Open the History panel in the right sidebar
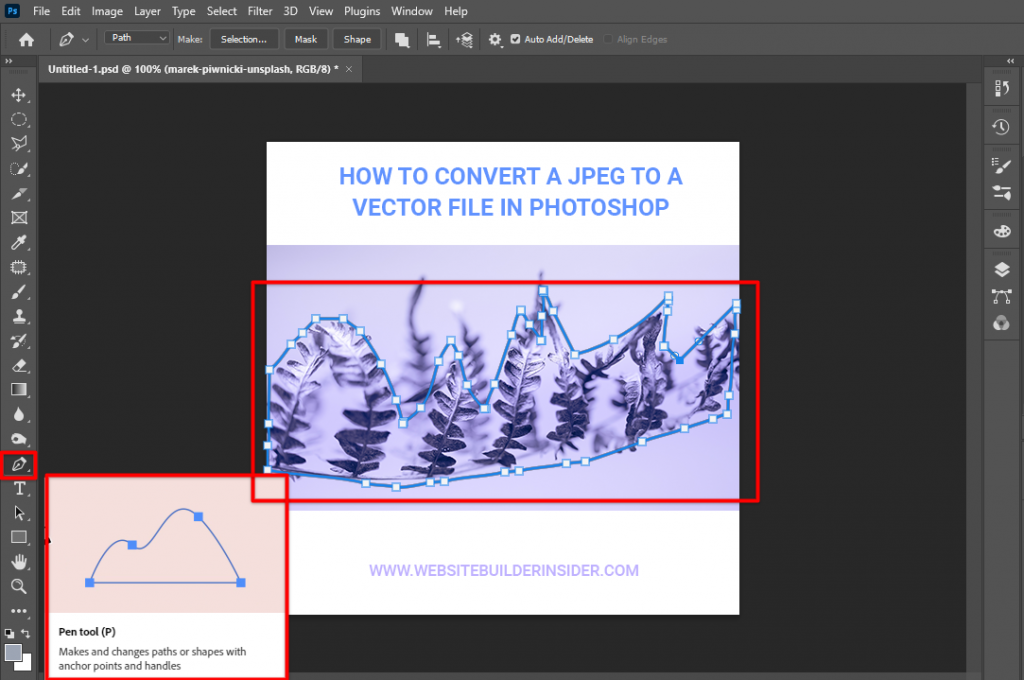The height and width of the screenshot is (680, 1024). pos(1001,126)
